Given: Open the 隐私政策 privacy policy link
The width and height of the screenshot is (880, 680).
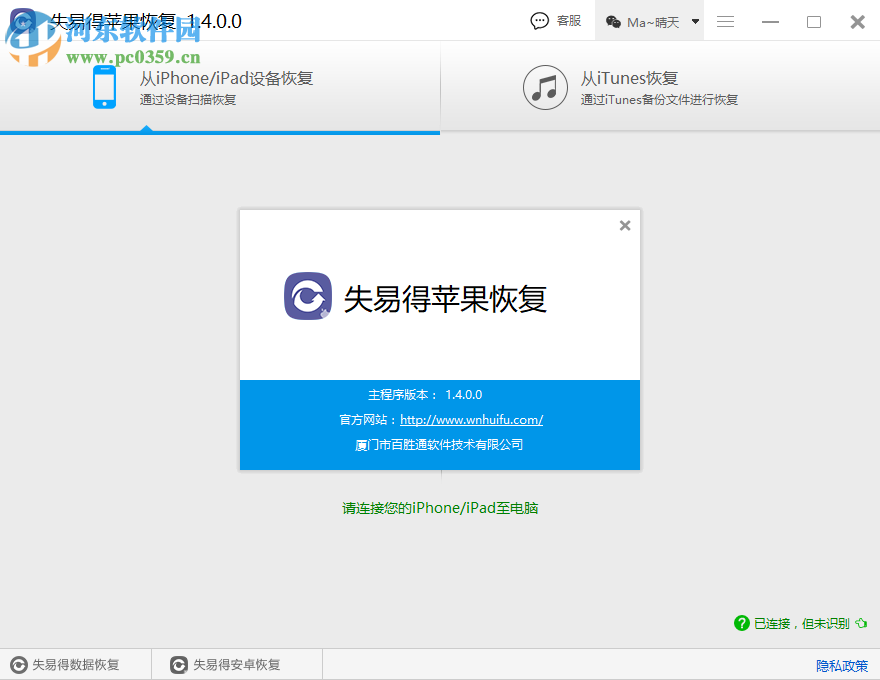Looking at the screenshot, I should (841, 663).
